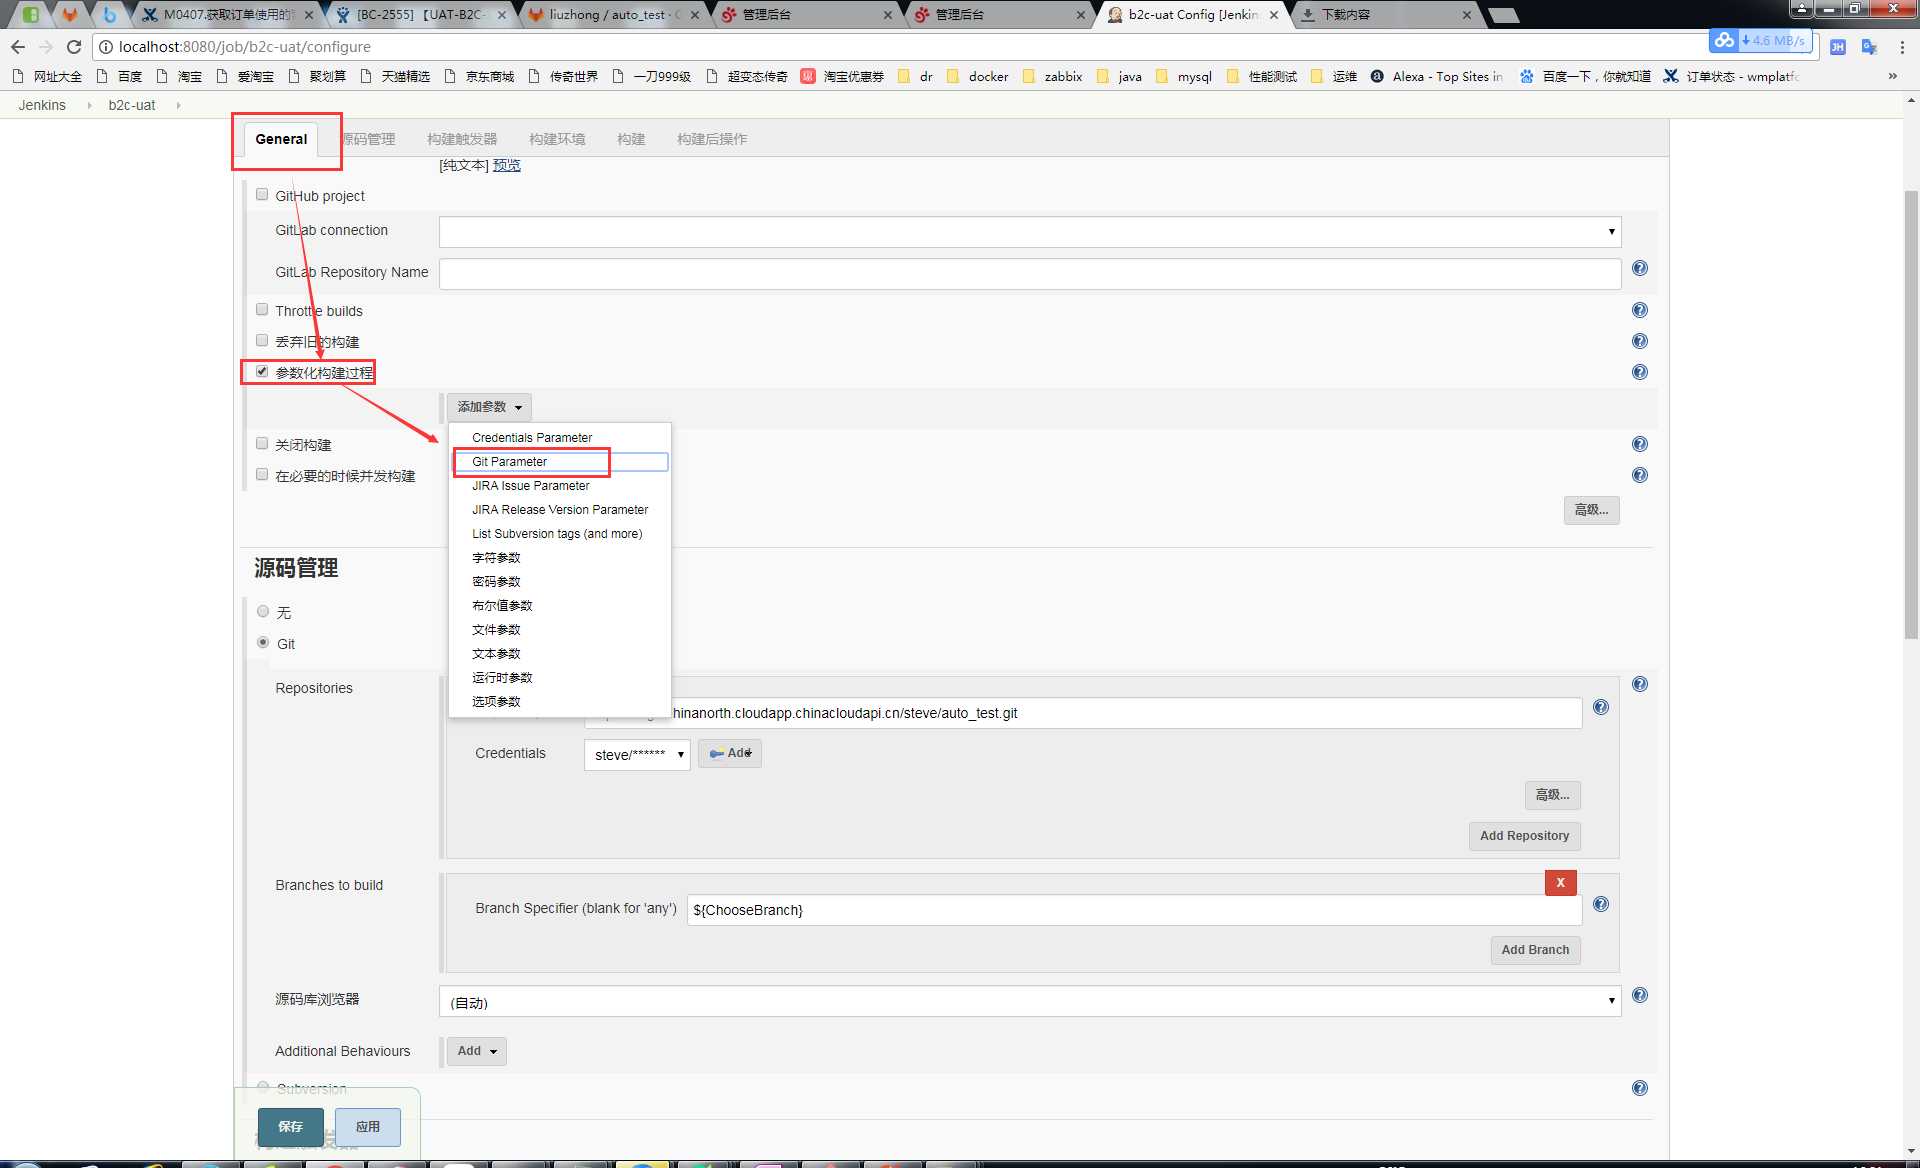Open help for Branch Specifier field
The width and height of the screenshot is (1920, 1168).
point(1601,904)
